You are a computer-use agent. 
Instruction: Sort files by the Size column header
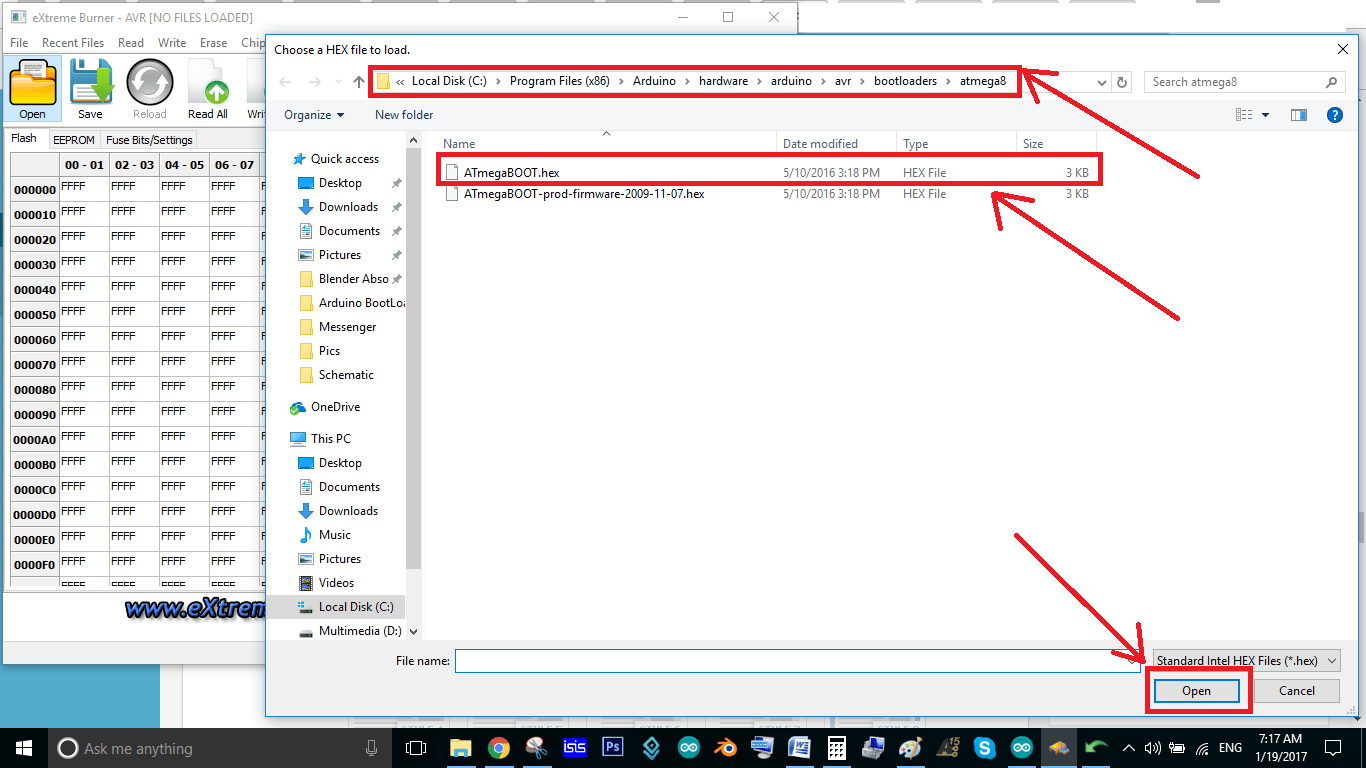click(x=1056, y=144)
